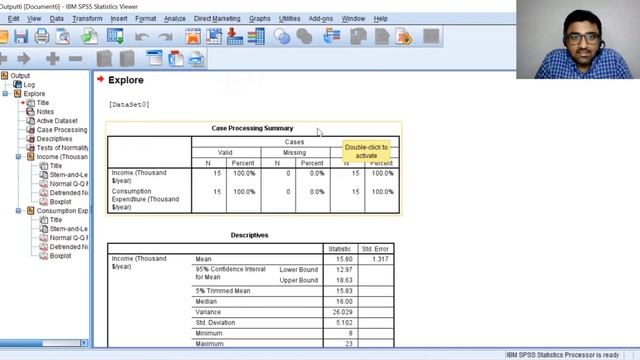Screen dimensions: 640x360
Task: Click the Undo arrow icon
Action: (x=142, y=37)
